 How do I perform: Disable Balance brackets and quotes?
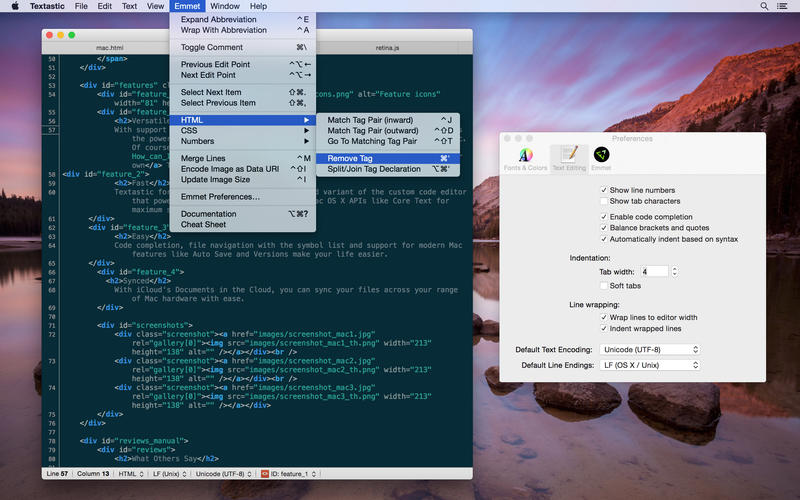click(x=603, y=228)
